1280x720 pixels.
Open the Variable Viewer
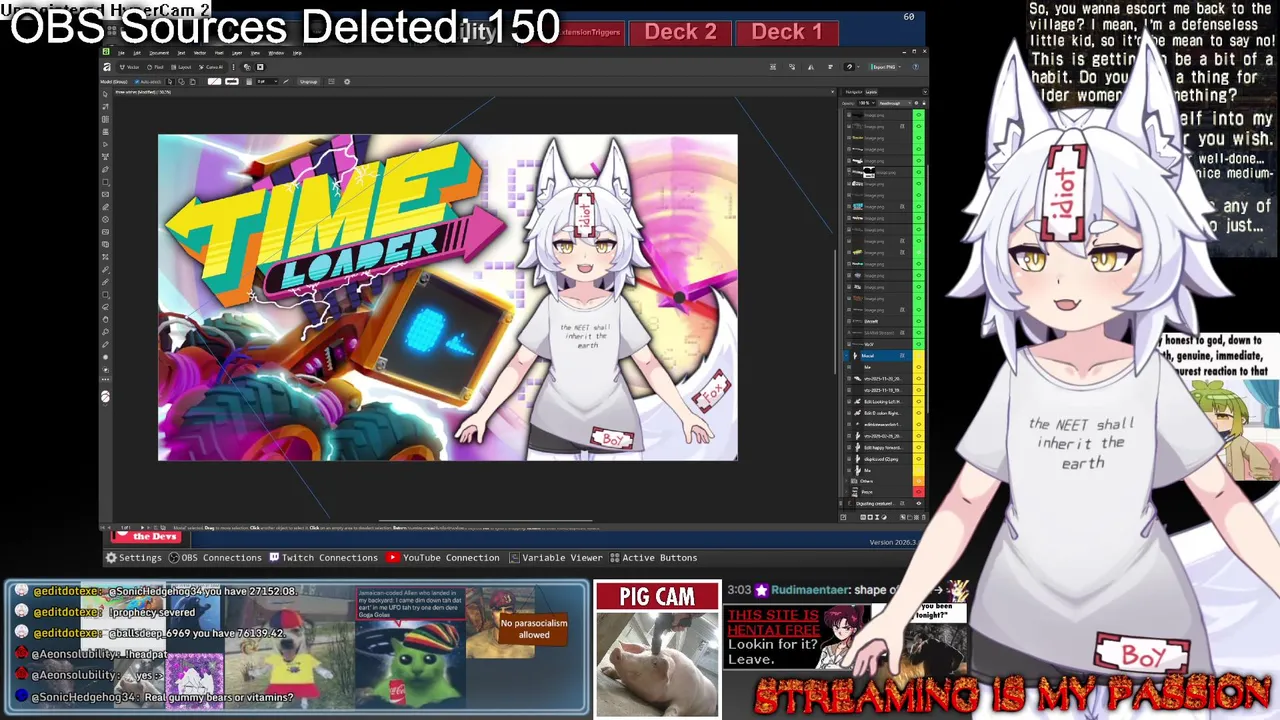click(x=556, y=558)
